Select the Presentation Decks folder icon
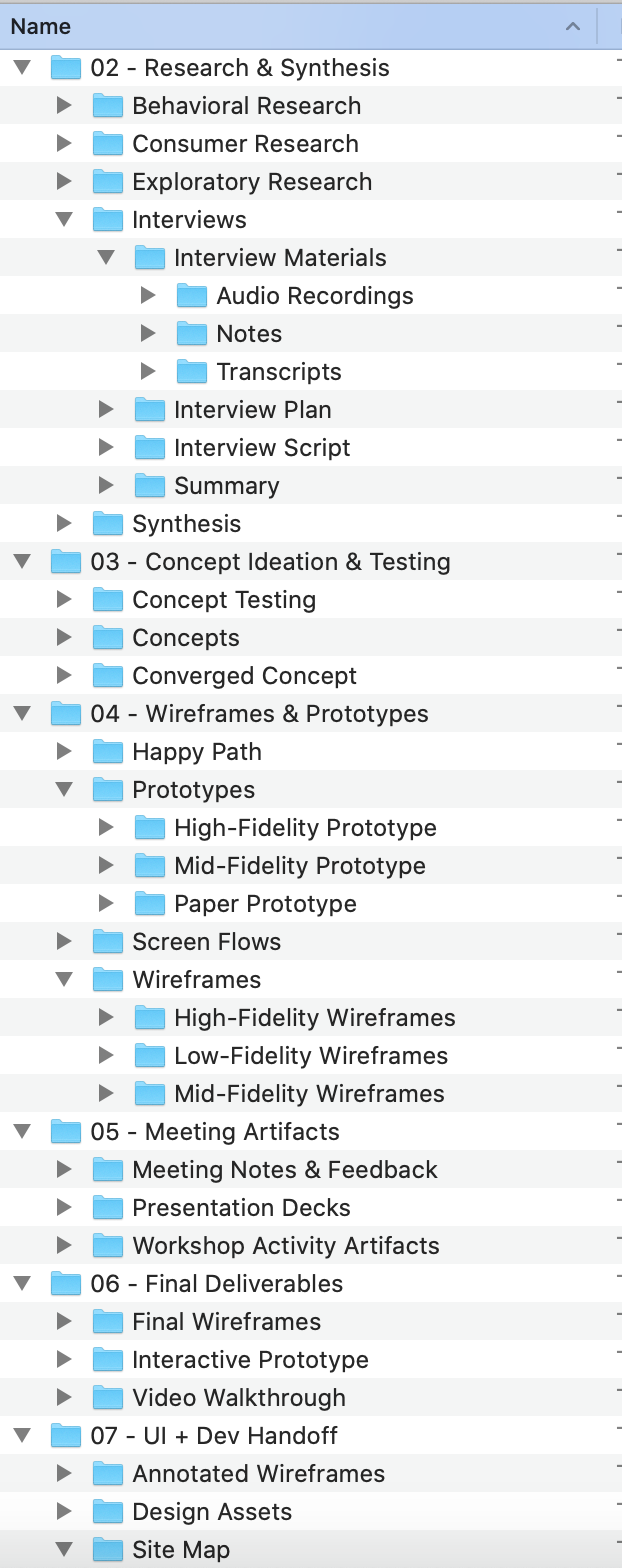Image resolution: width=622 pixels, height=1568 pixels. [x=107, y=1208]
